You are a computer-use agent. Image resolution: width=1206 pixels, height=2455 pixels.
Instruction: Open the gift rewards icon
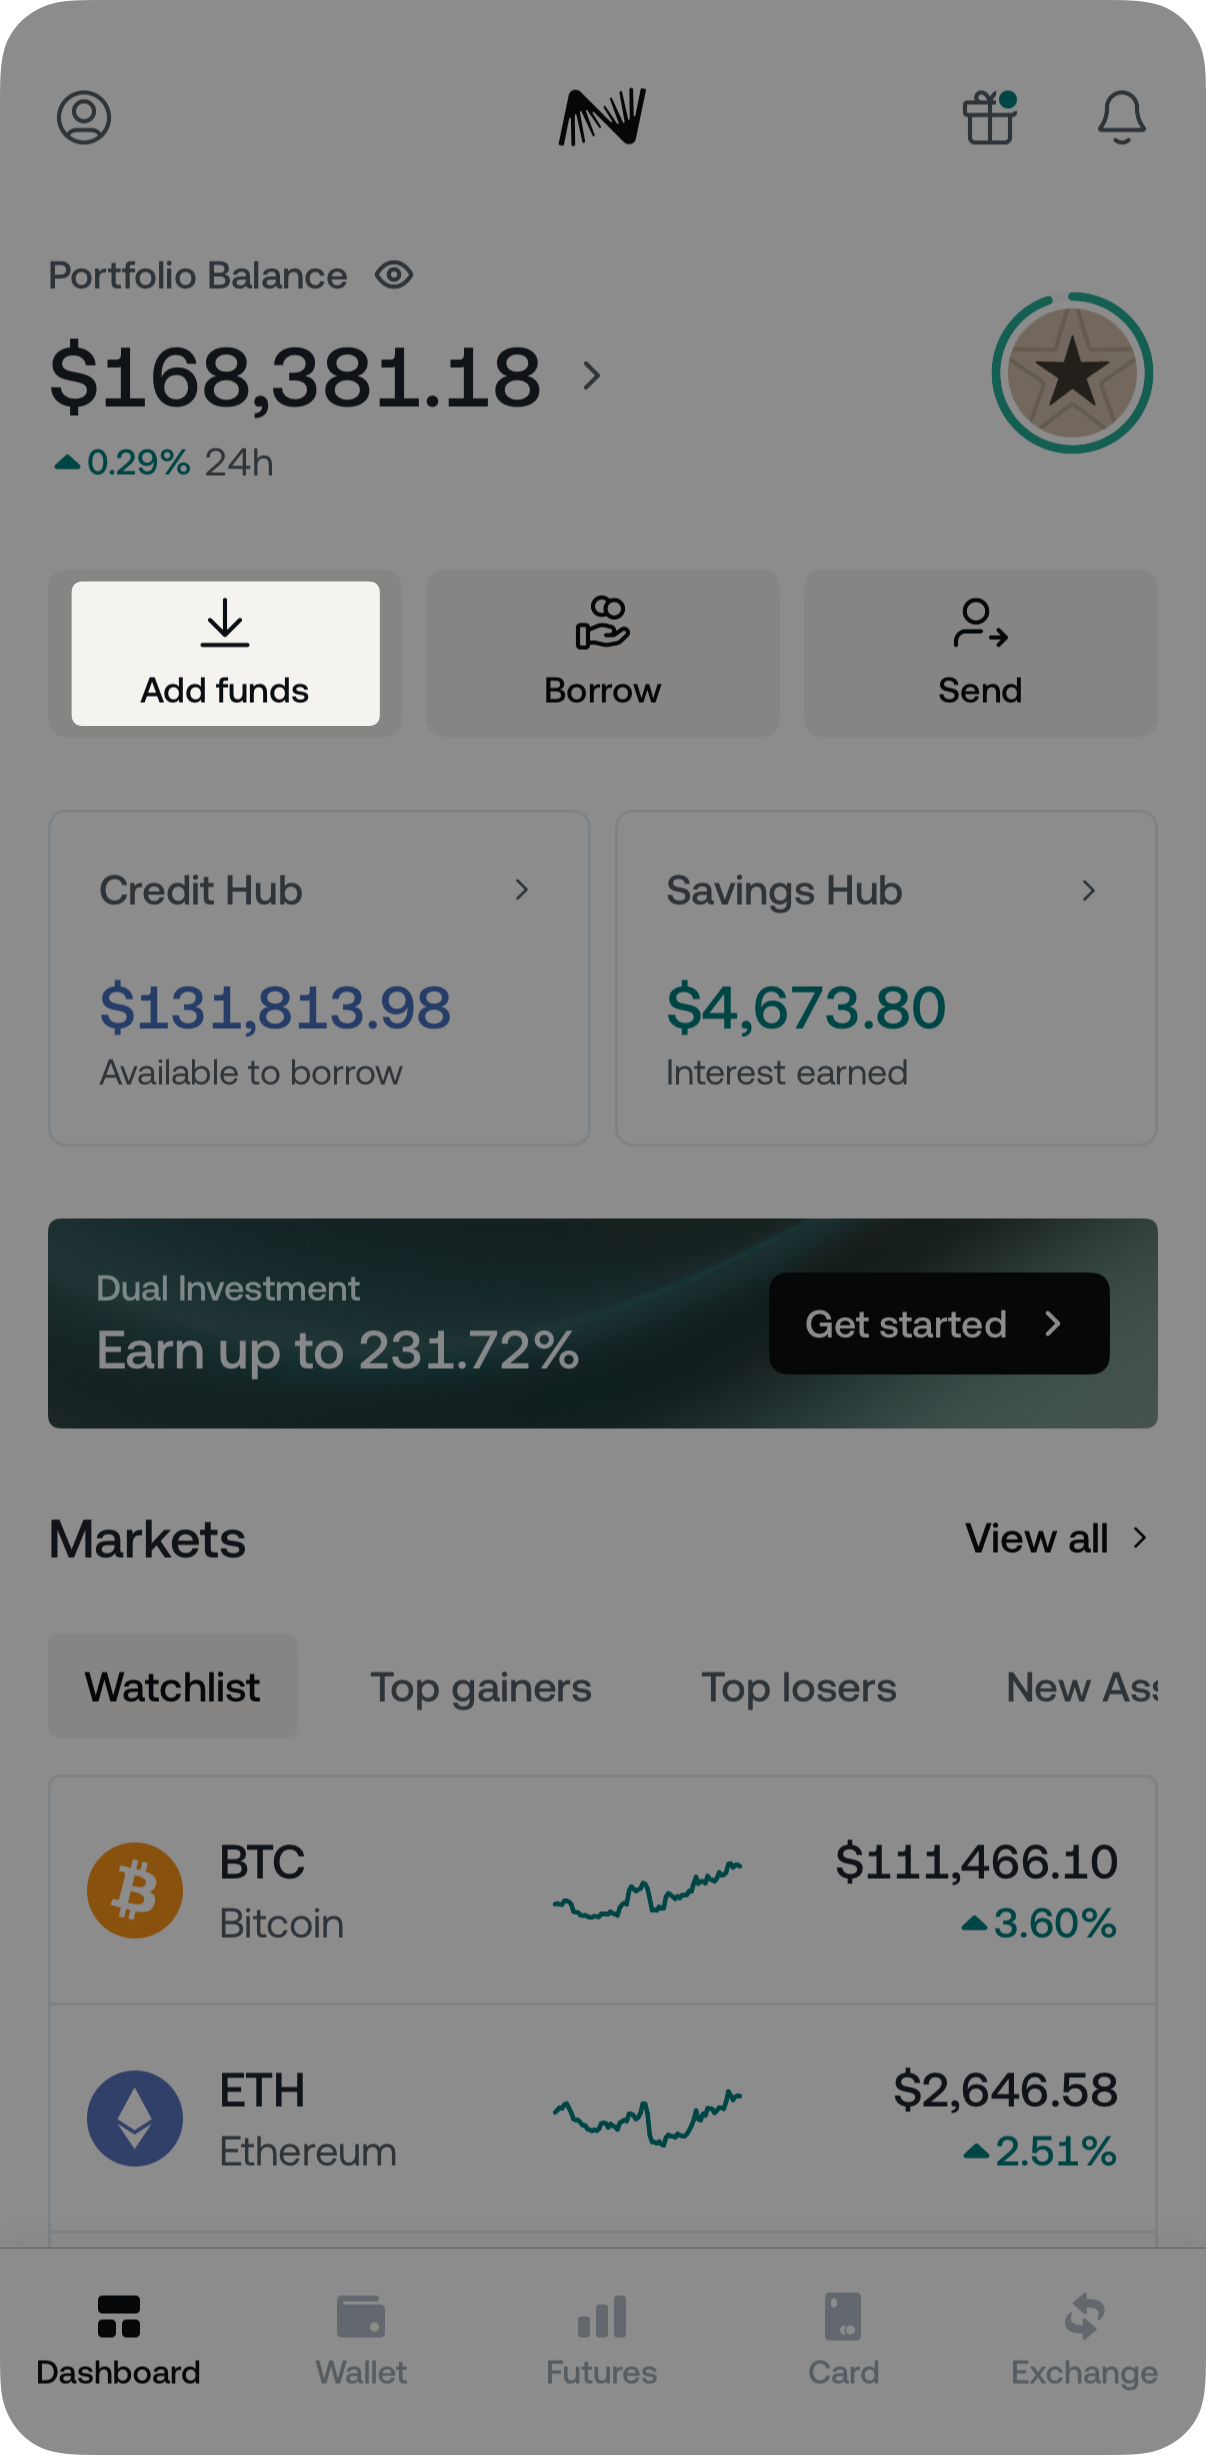(x=989, y=118)
